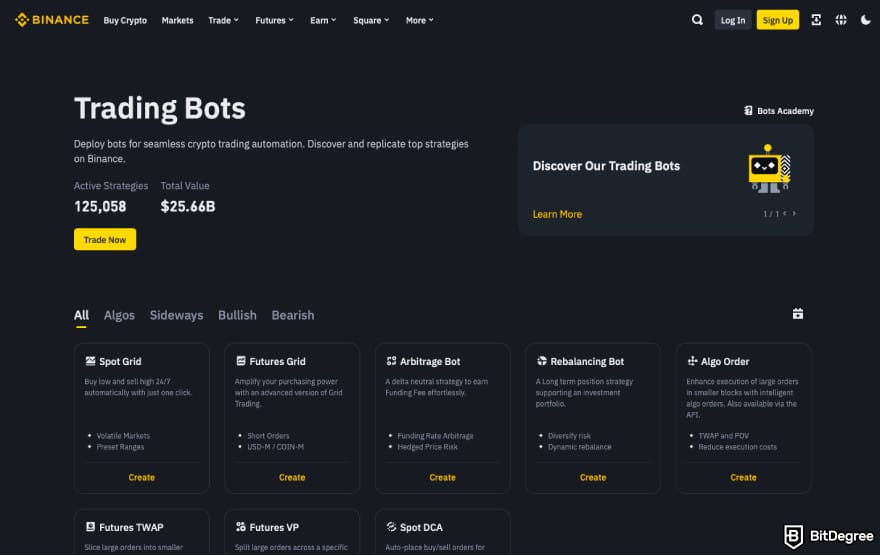Click the QR code download icon

(x=816, y=20)
